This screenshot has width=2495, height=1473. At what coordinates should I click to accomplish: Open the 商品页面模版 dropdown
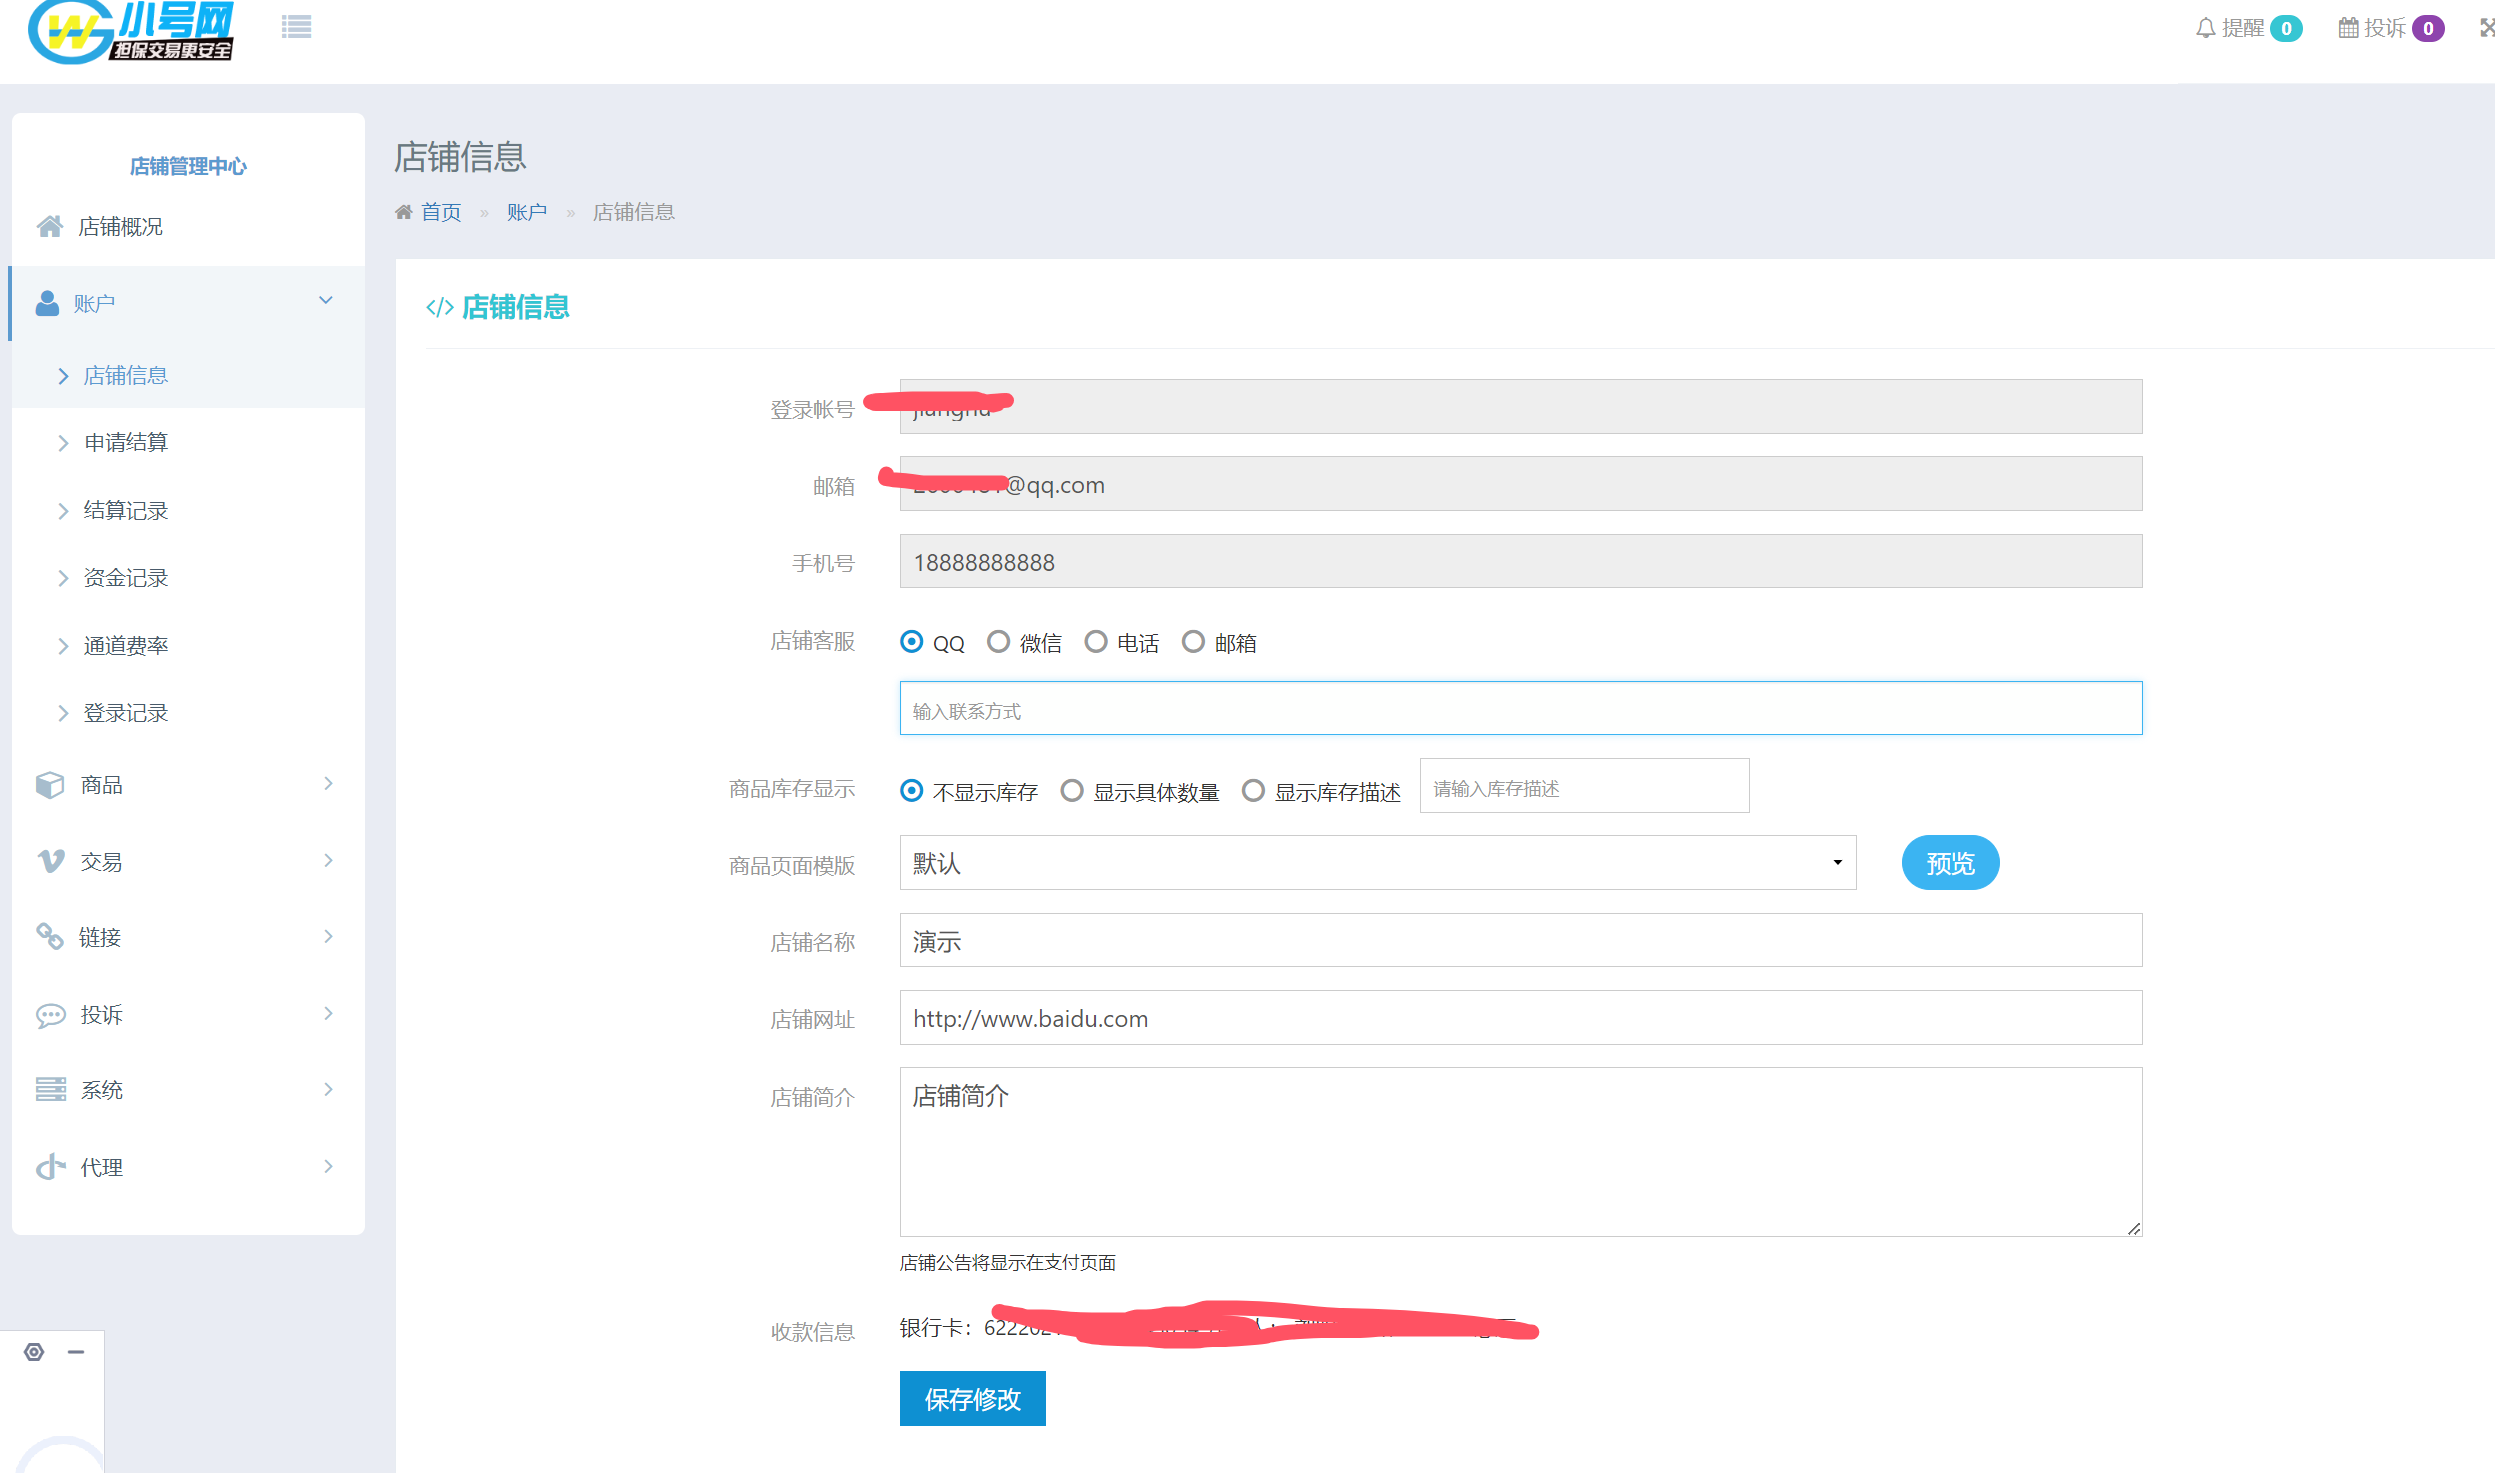point(1377,863)
